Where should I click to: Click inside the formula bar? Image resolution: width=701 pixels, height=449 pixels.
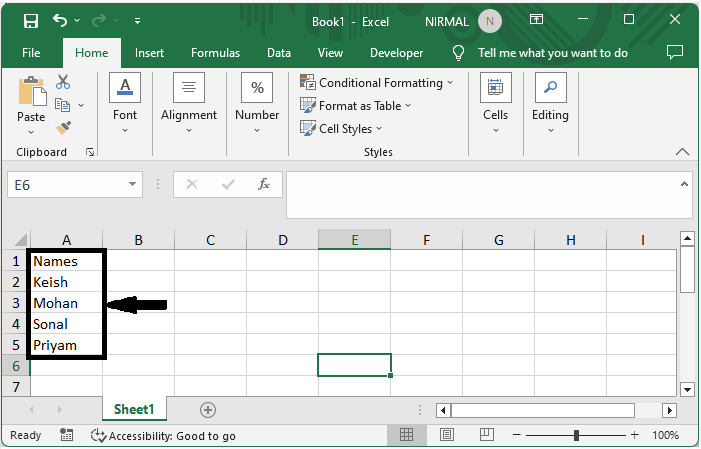(x=482, y=195)
